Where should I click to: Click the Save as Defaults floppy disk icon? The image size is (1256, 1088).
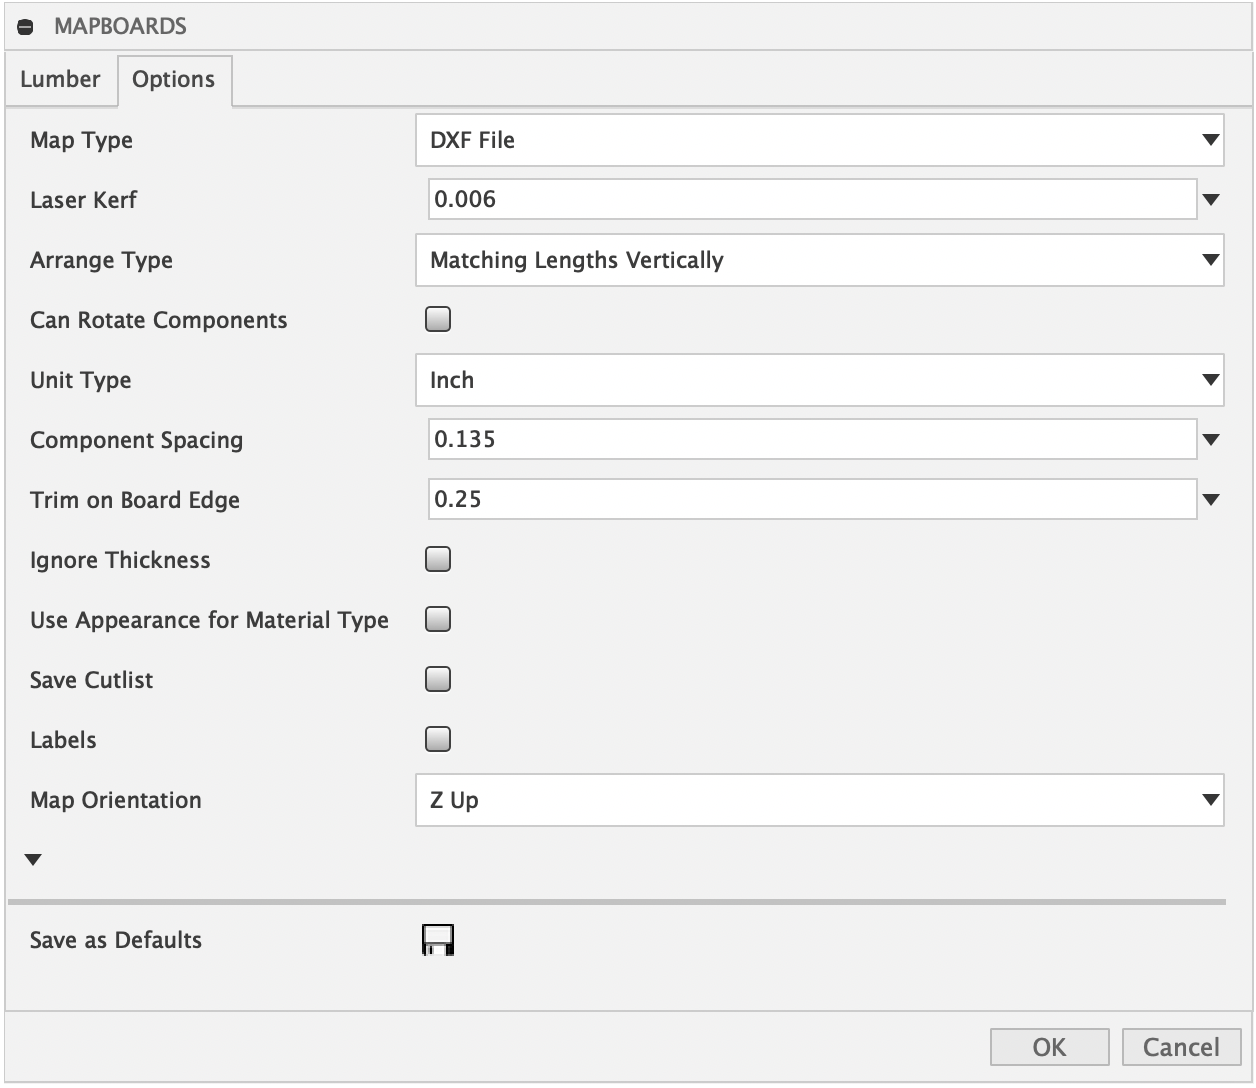438,940
